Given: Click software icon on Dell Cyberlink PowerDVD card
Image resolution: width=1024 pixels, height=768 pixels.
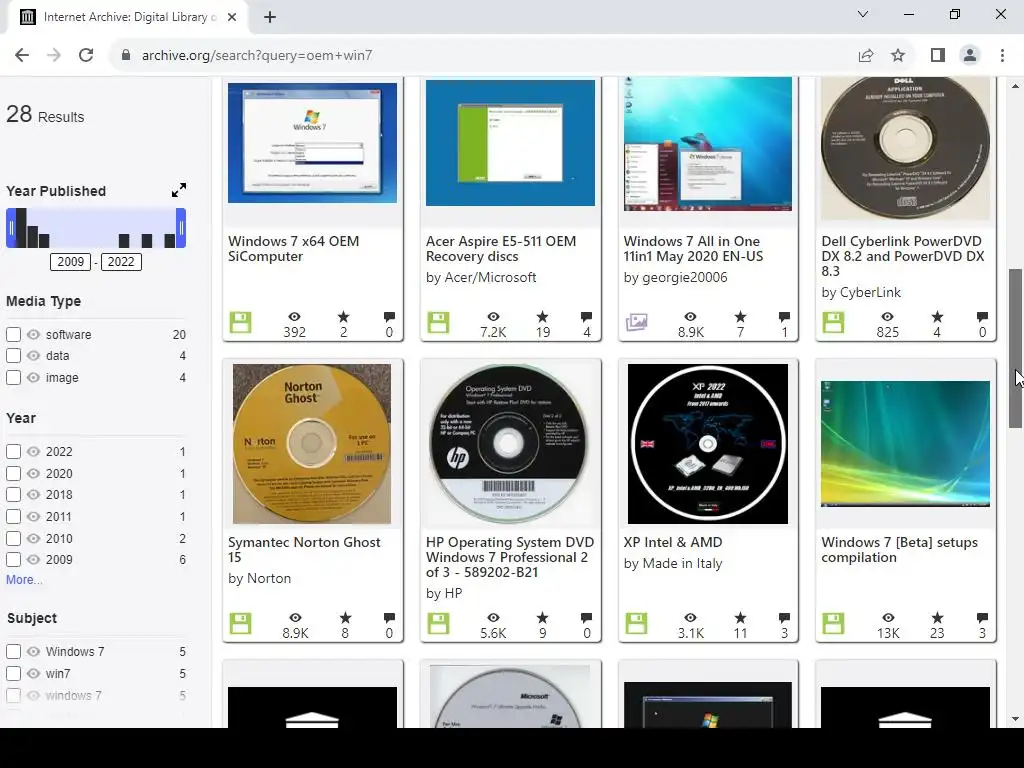Looking at the screenshot, I should [x=833, y=322].
